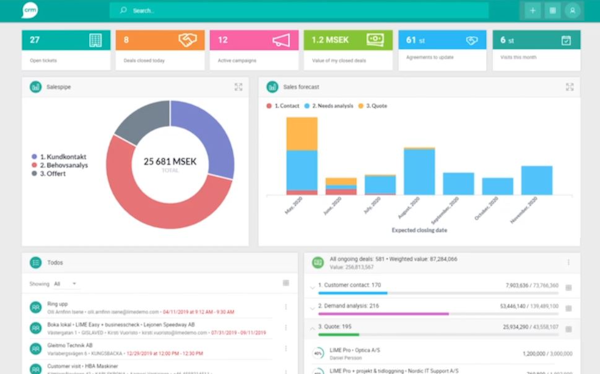The height and width of the screenshot is (374, 600).
Task: Open the Active campaigns card
Action: (254, 50)
